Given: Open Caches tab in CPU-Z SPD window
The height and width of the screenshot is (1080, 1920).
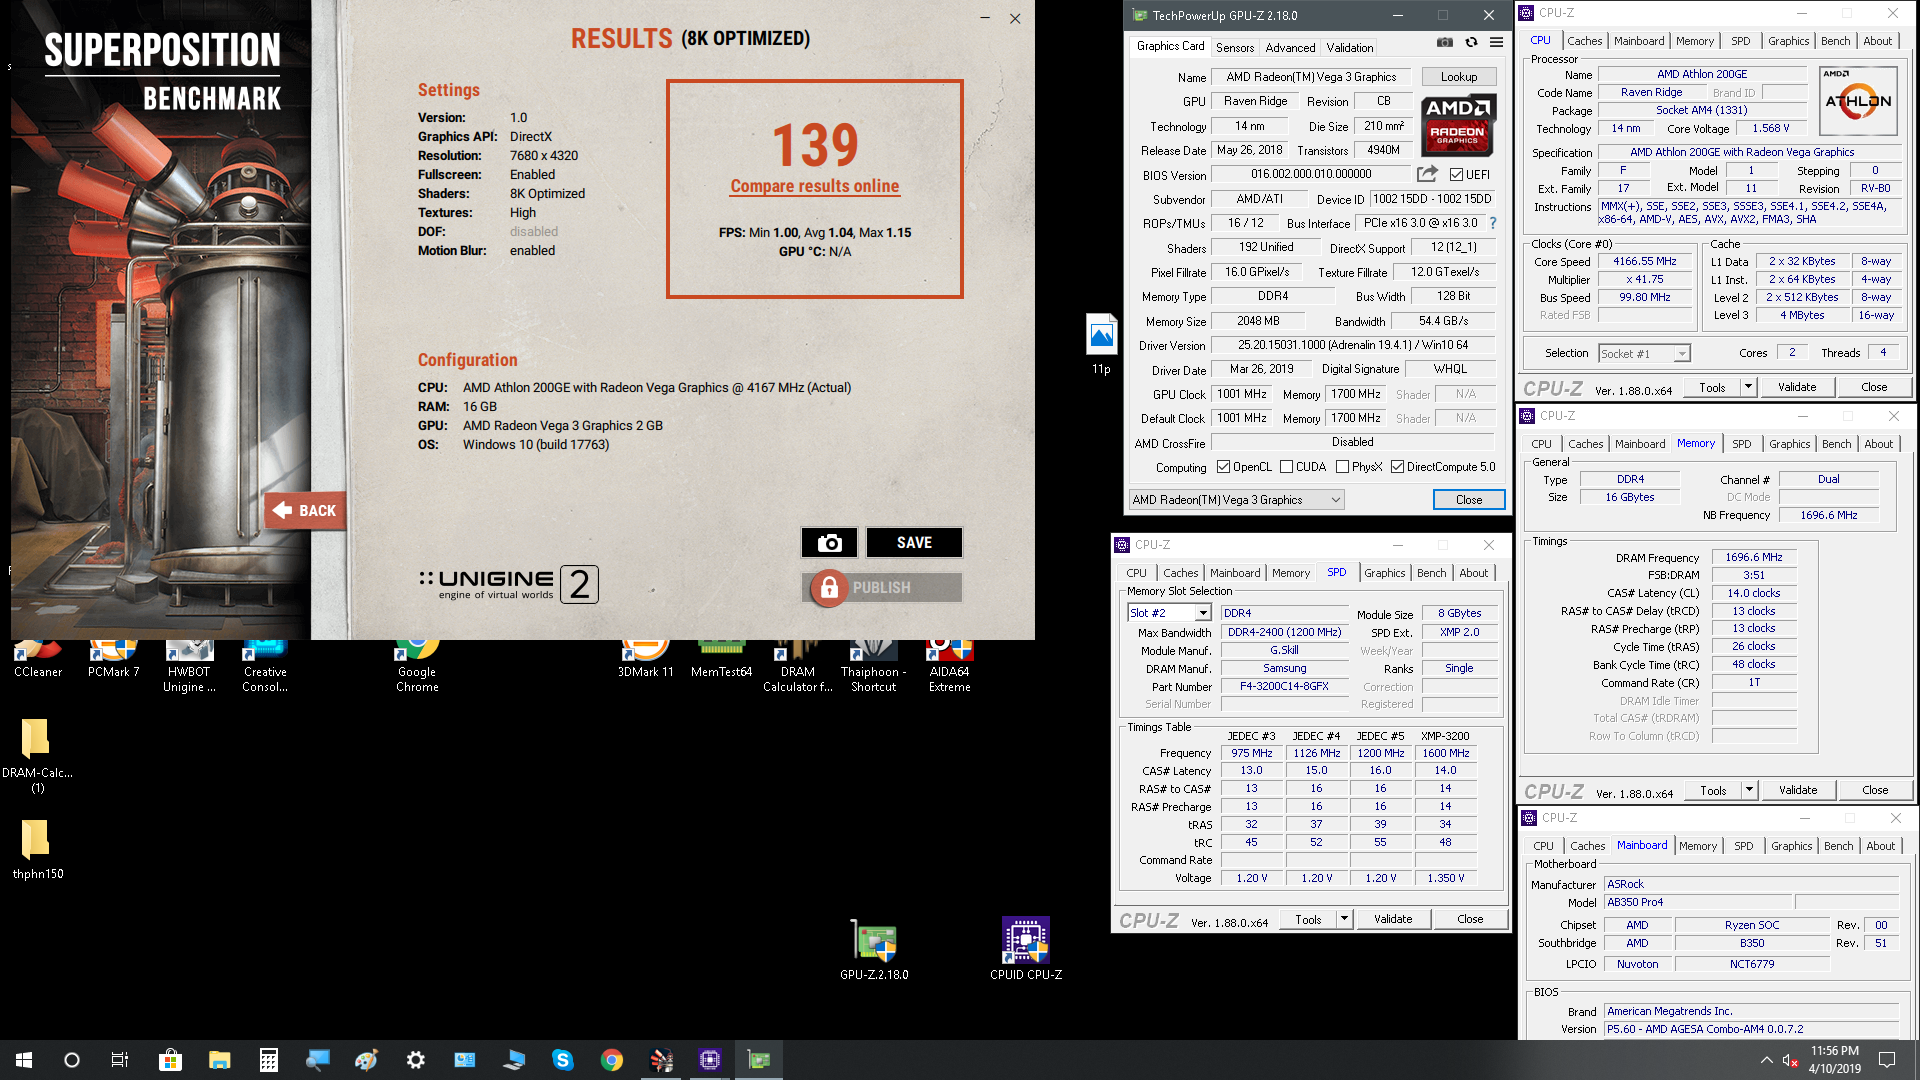Looking at the screenshot, I should (1180, 573).
